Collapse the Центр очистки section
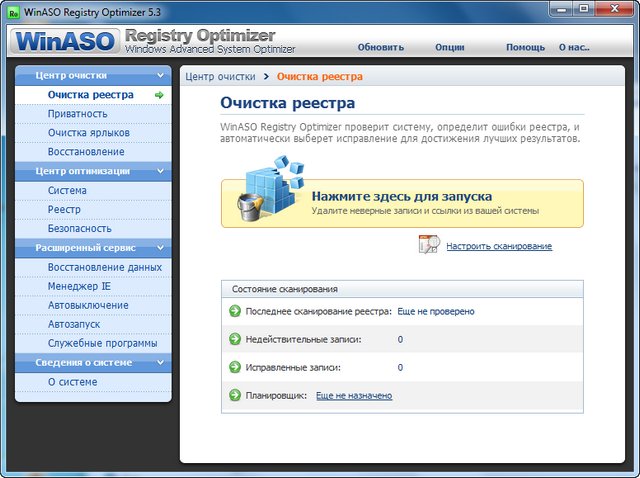 [160, 75]
